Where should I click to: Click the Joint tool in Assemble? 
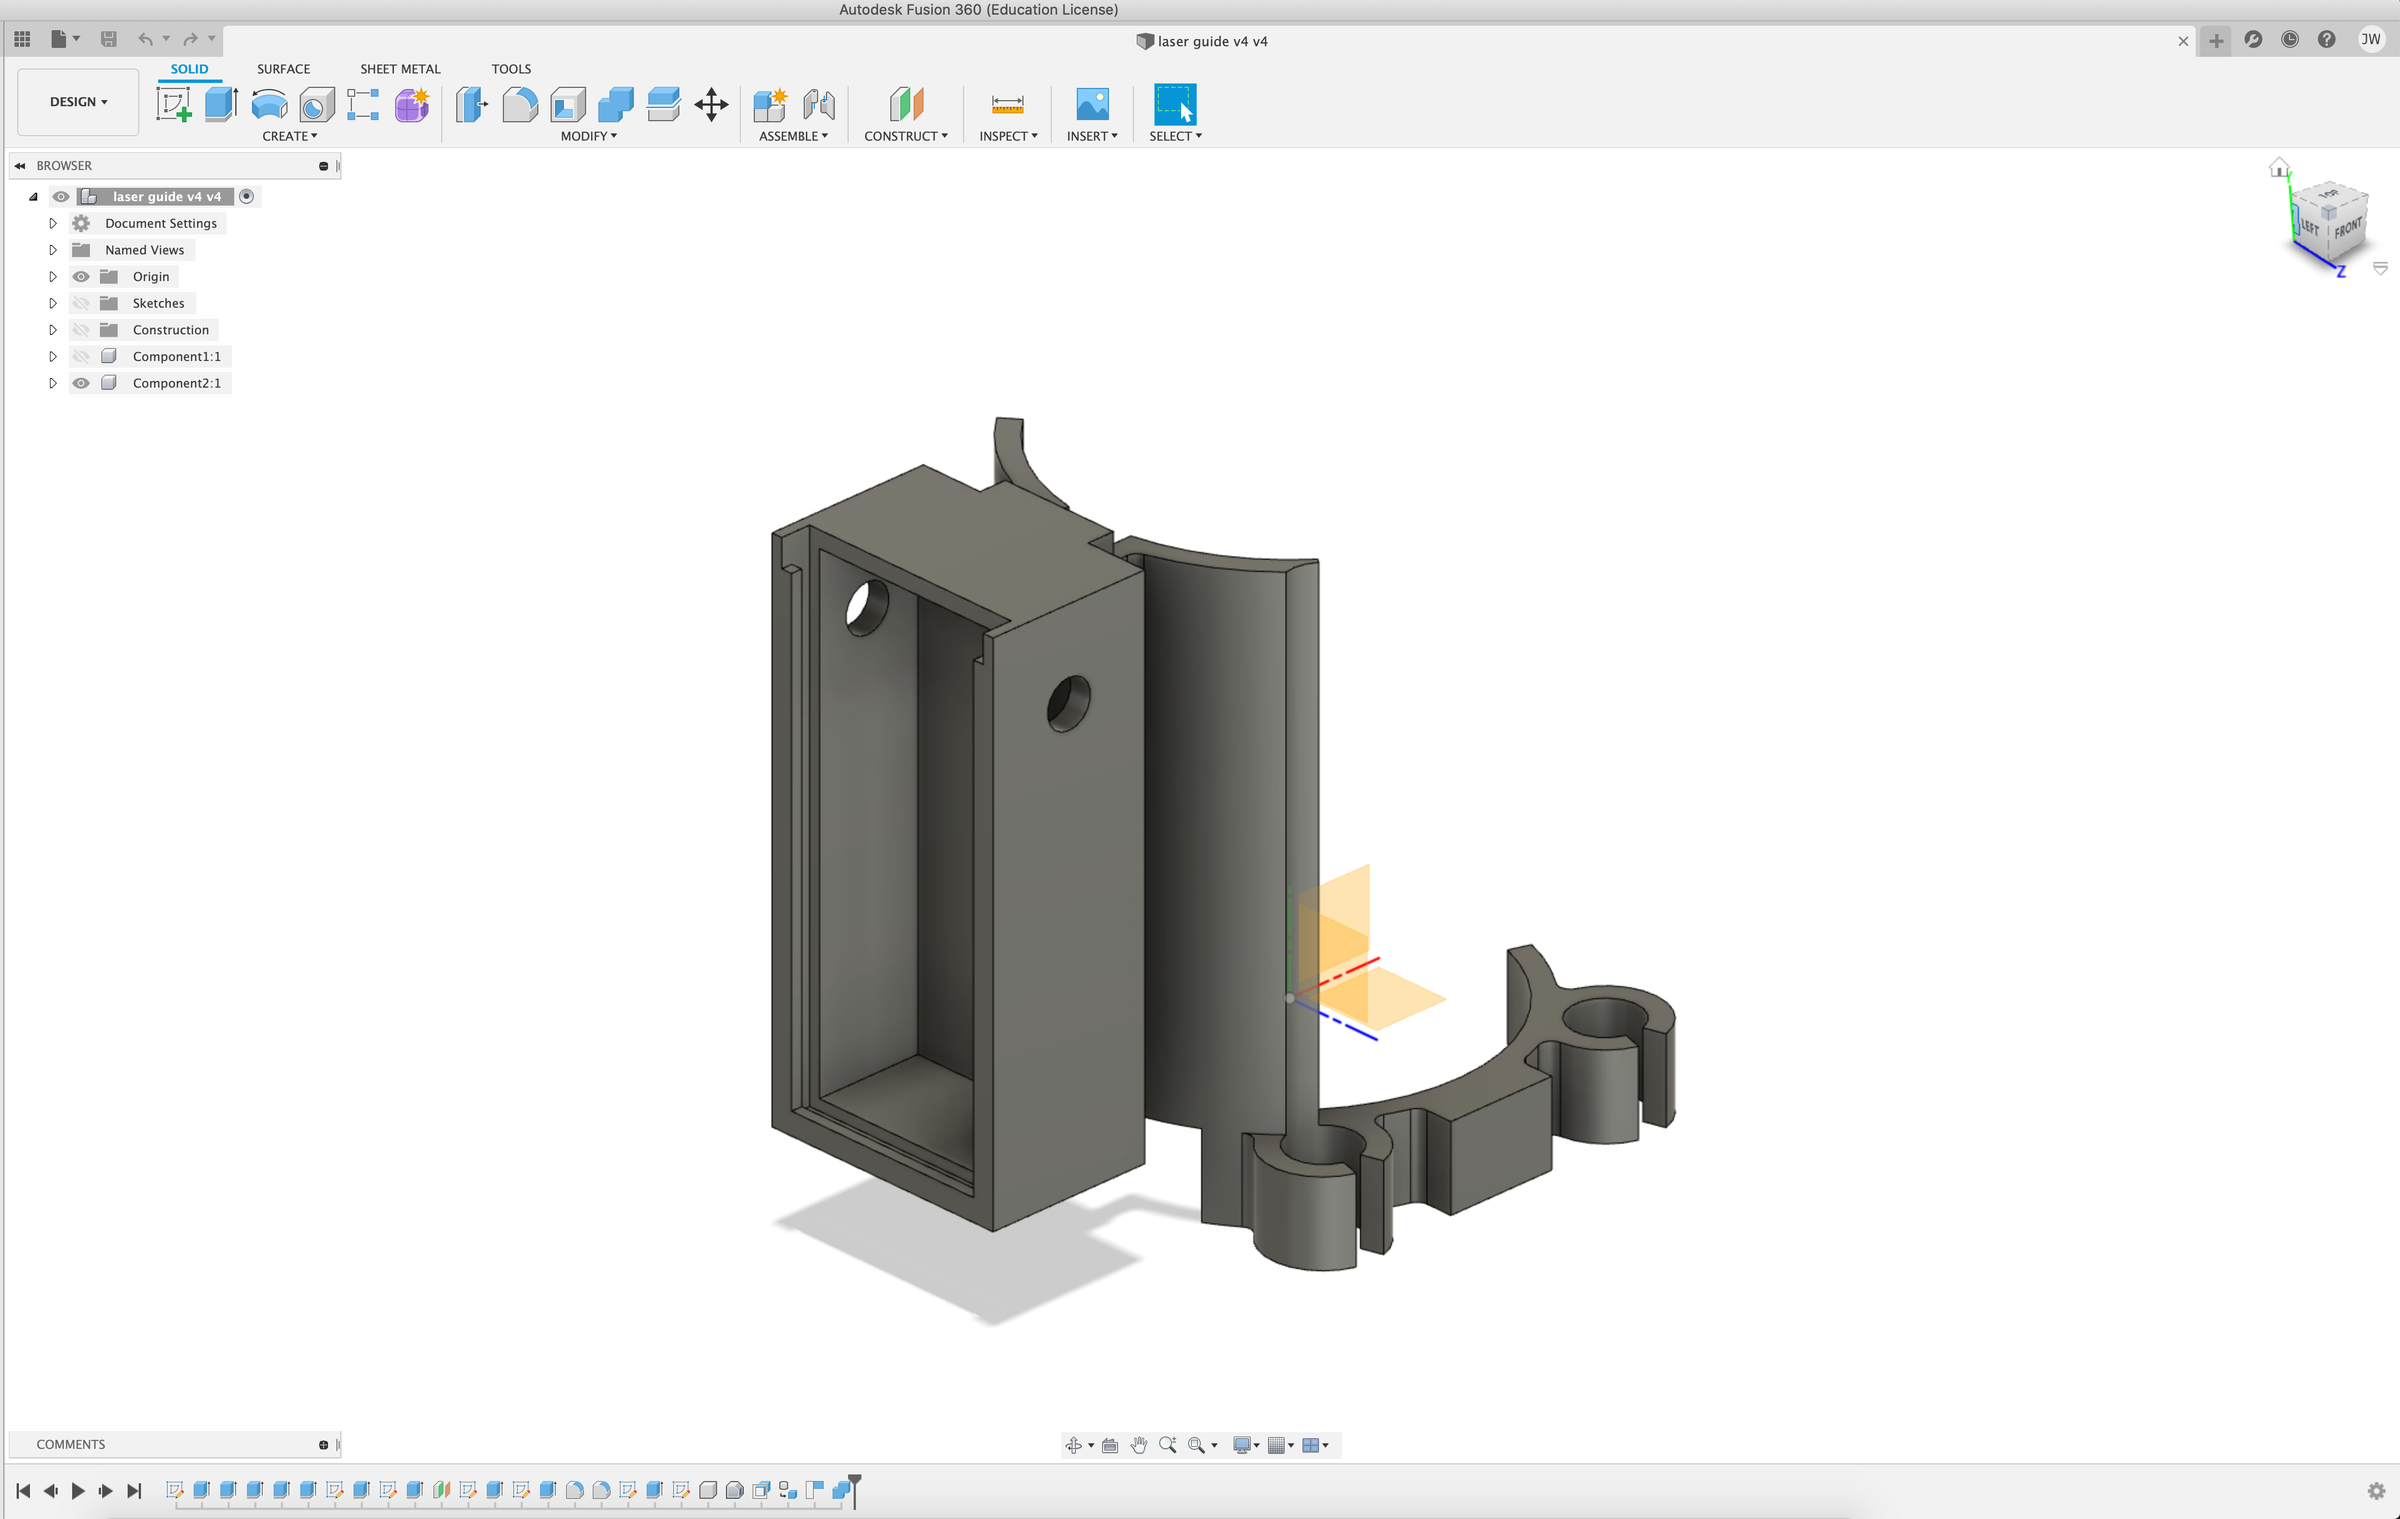pyautogui.click(x=818, y=104)
